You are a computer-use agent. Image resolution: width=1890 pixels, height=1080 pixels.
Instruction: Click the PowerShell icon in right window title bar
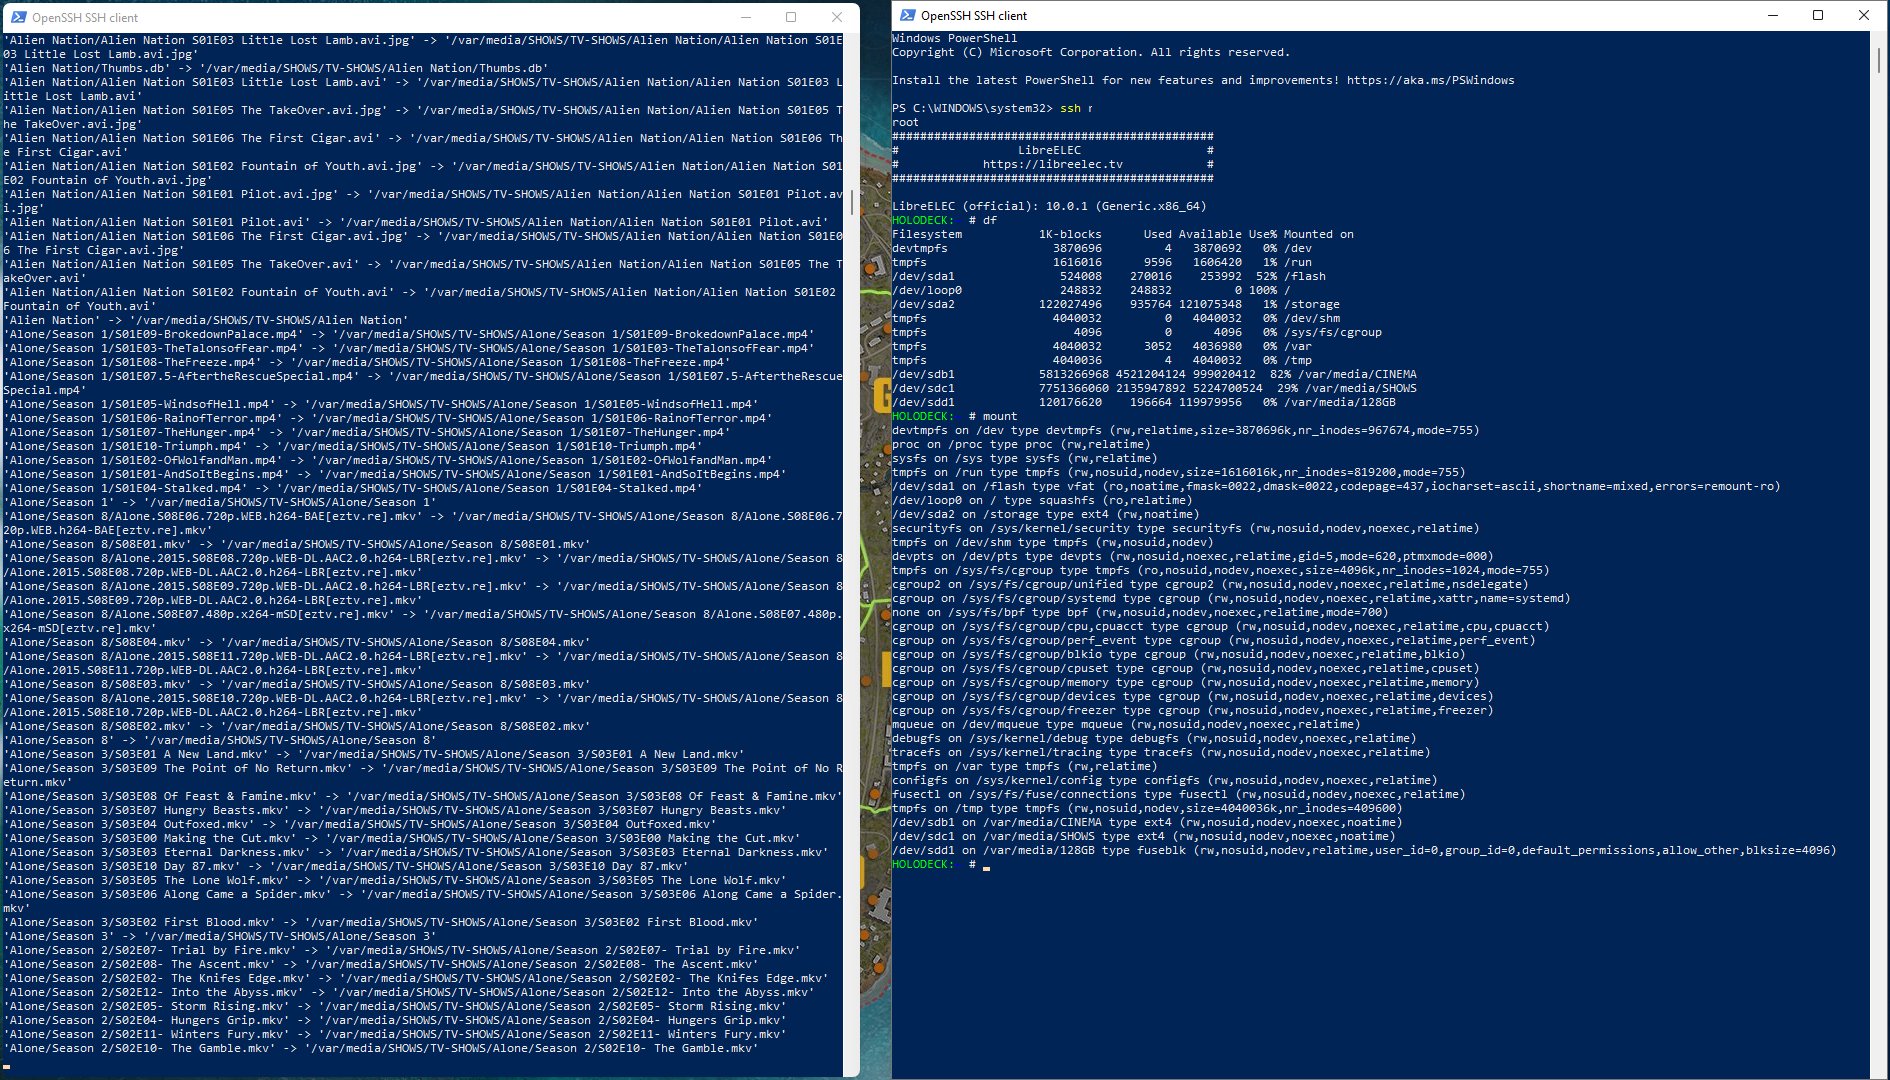click(907, 15)
